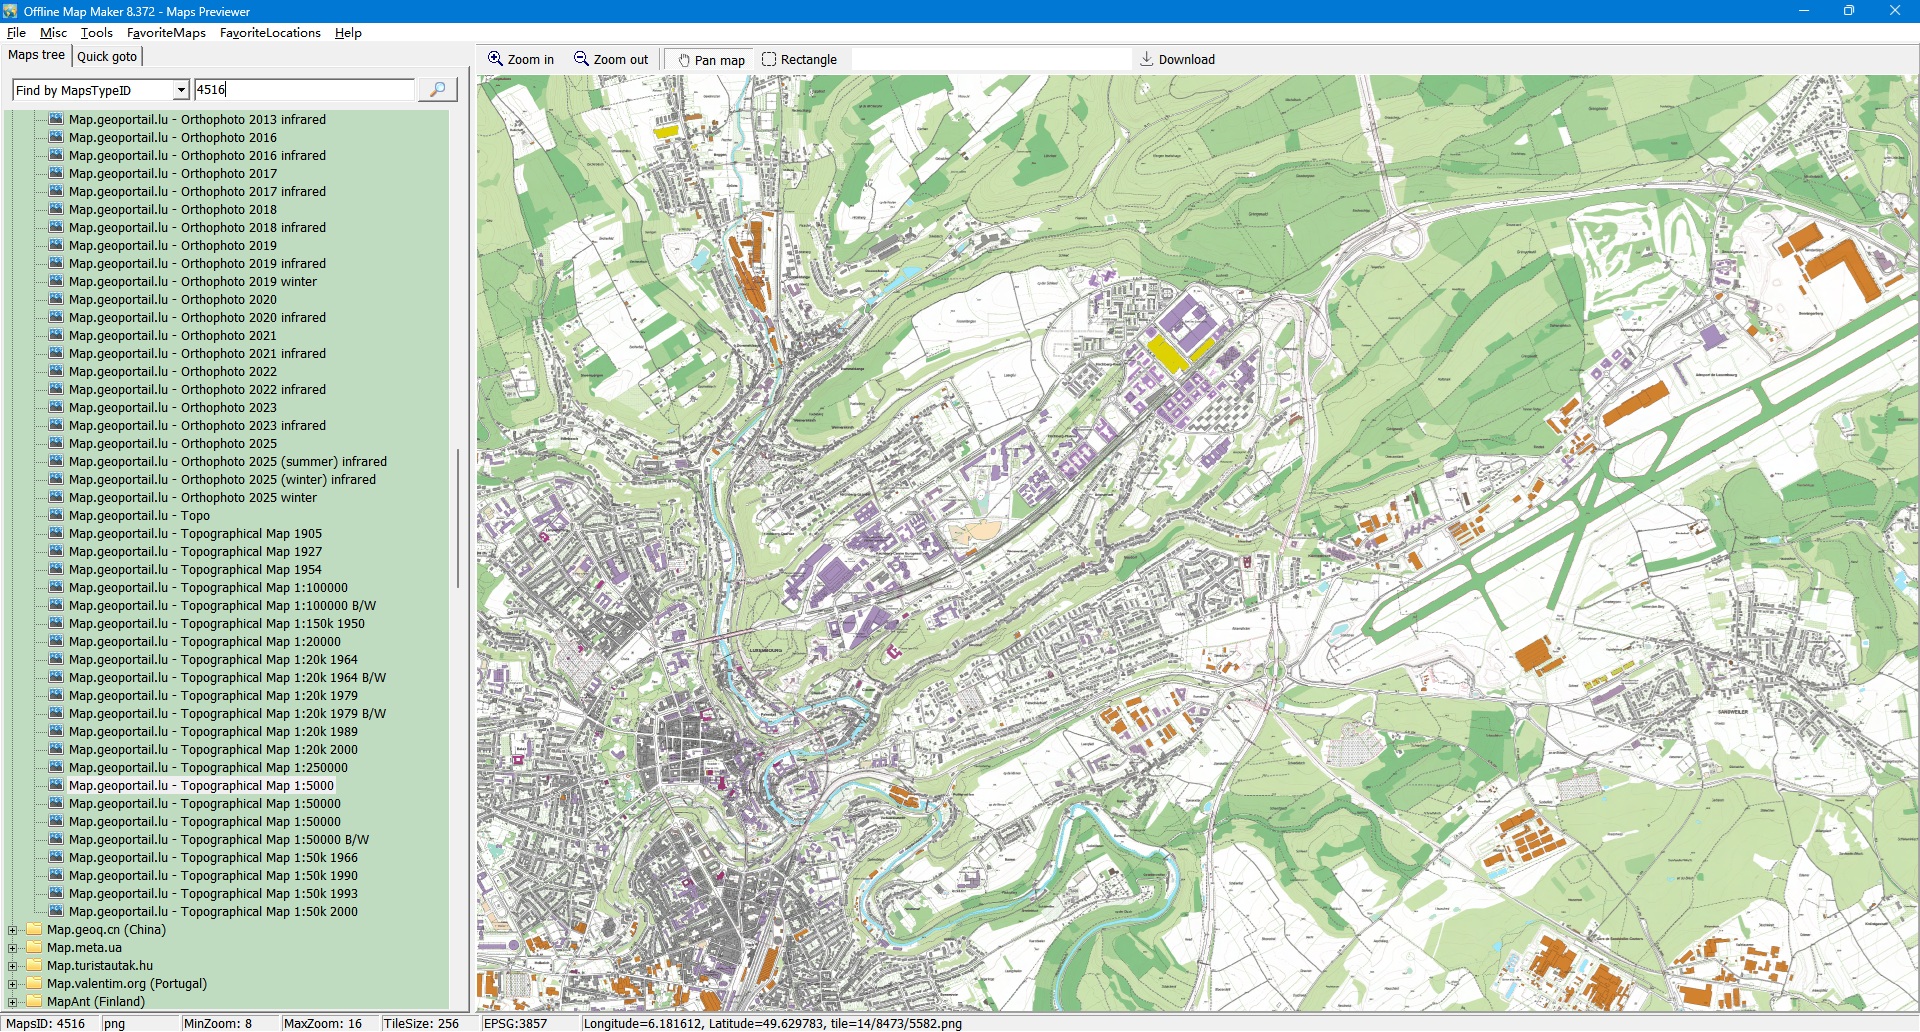Expand the Map.geoq.cn (China) folder
This screenshot has width=1920, height=1032.
[13, 930]
